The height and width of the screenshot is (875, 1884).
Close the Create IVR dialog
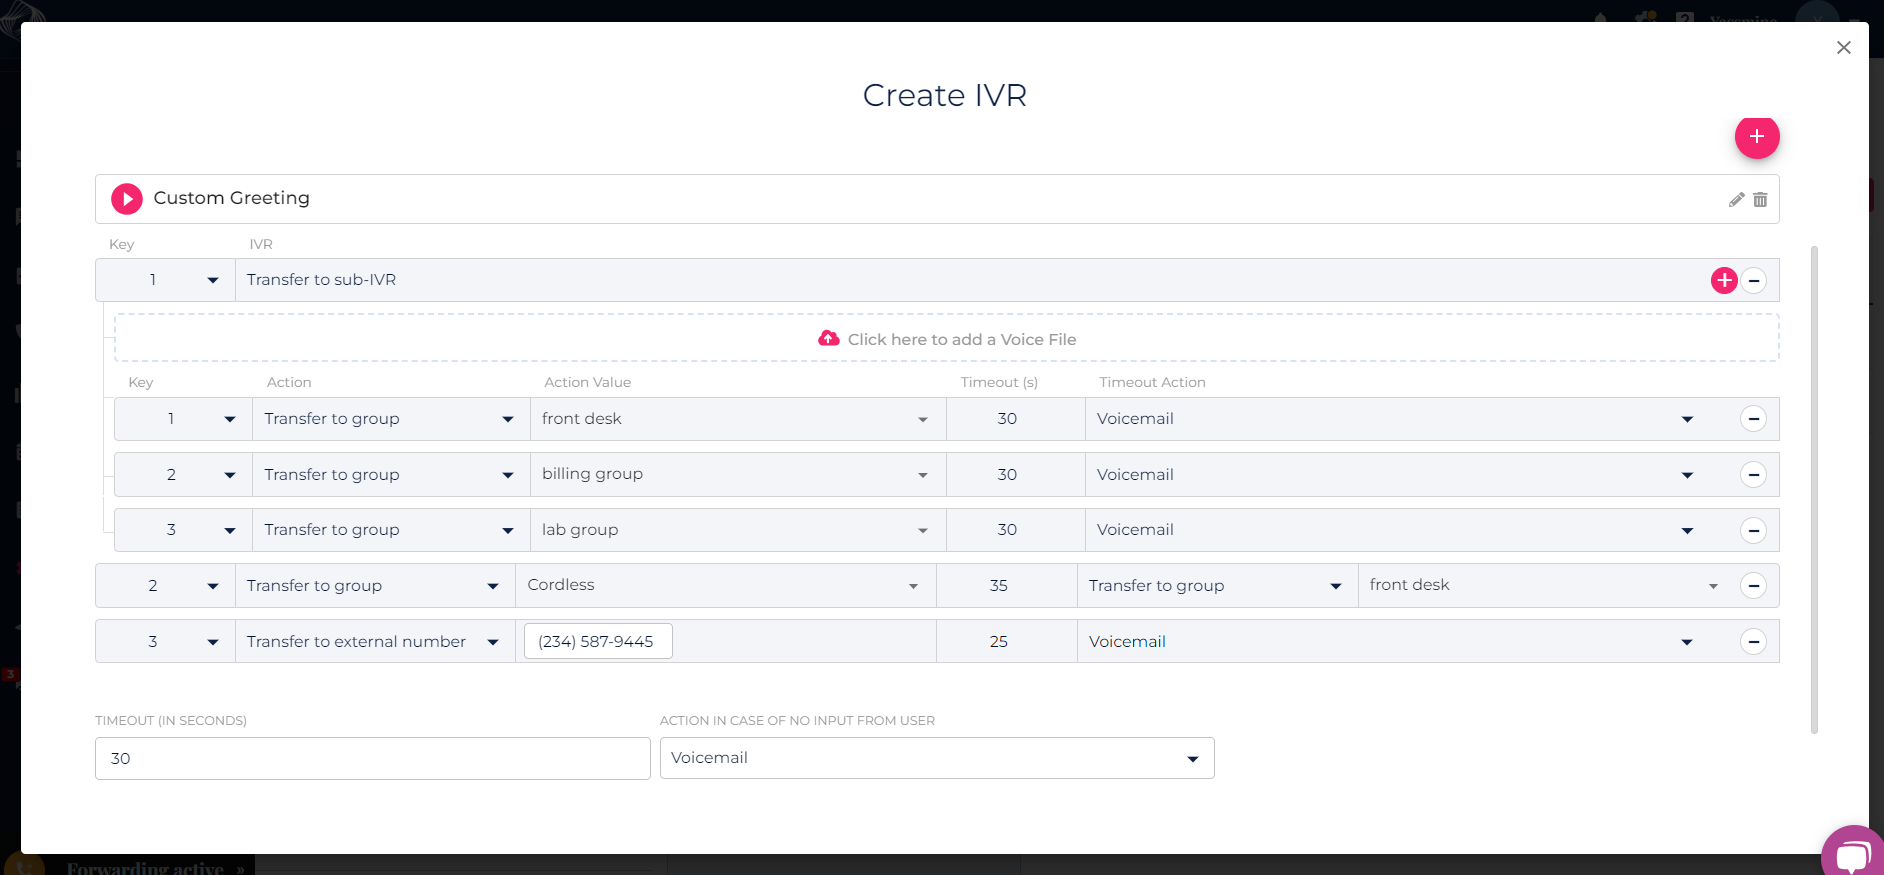(1843, 48)
